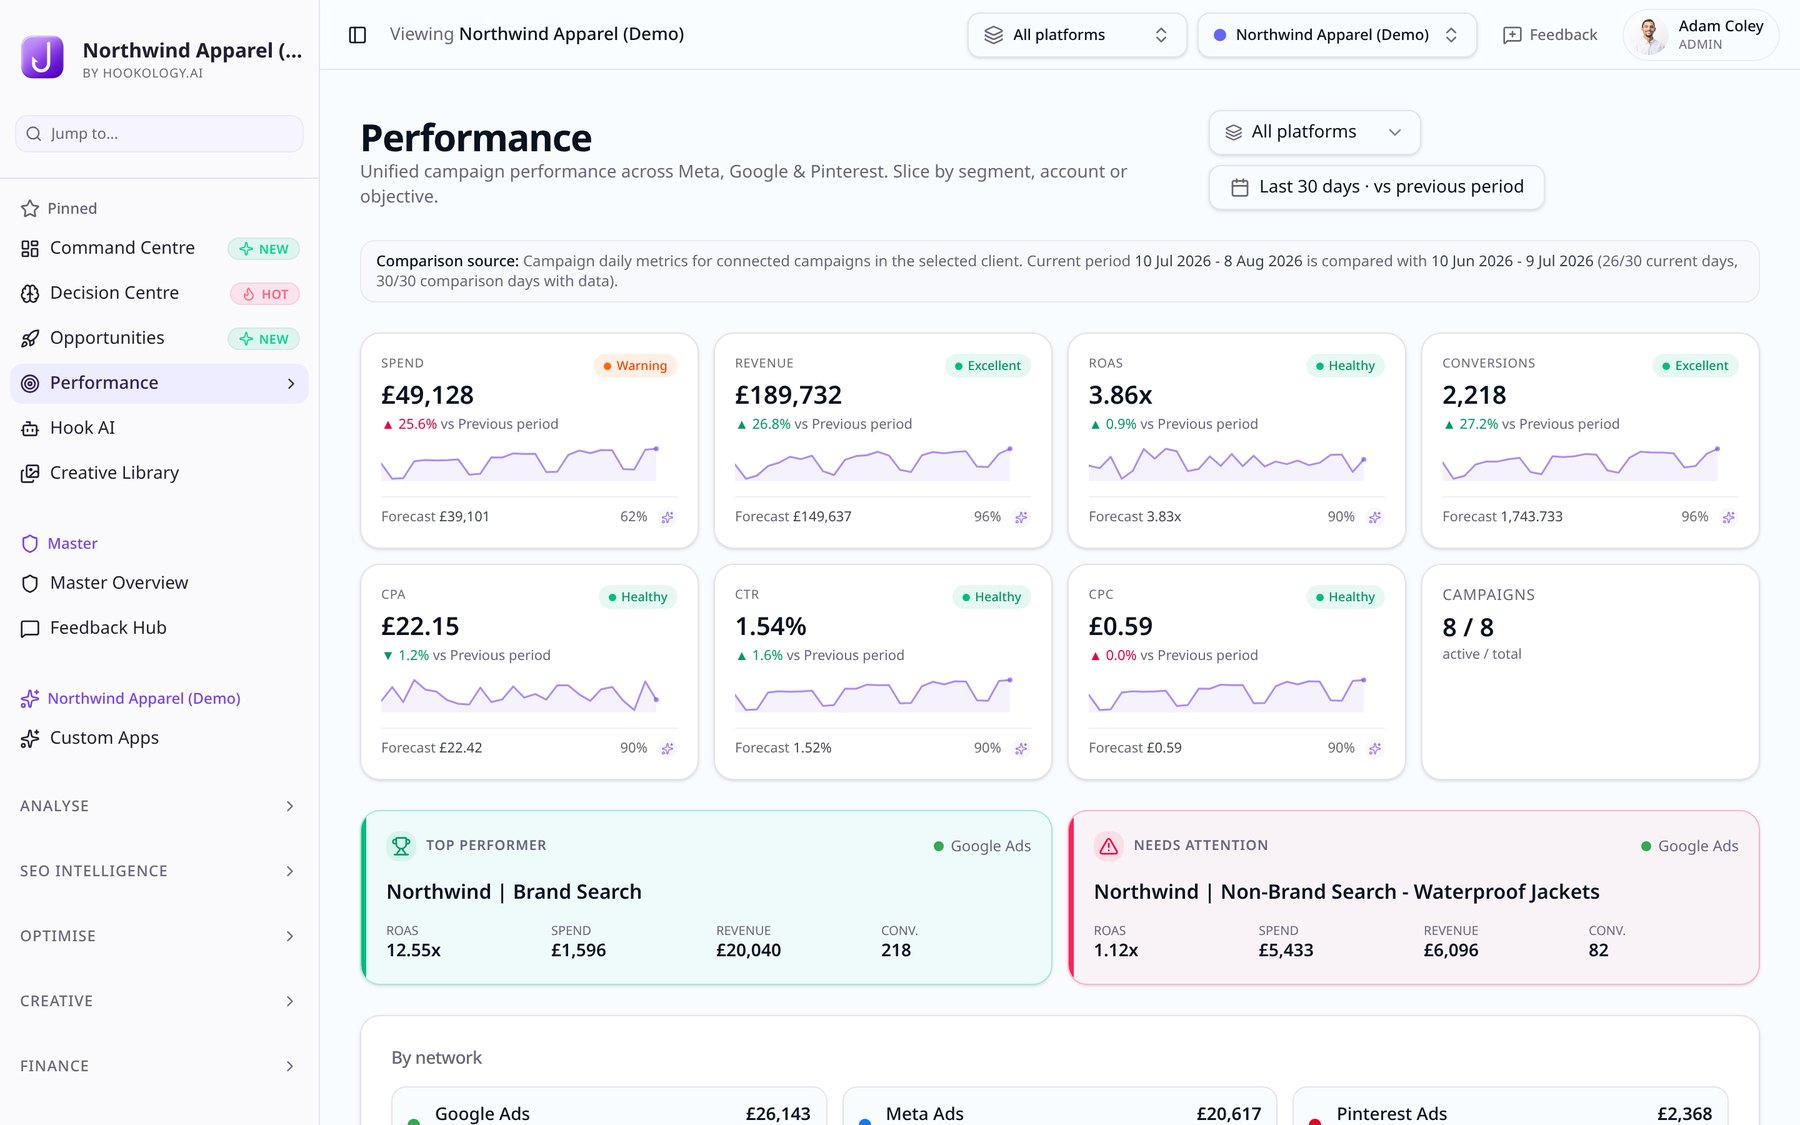Click the Performance target icon

(30, 383)
